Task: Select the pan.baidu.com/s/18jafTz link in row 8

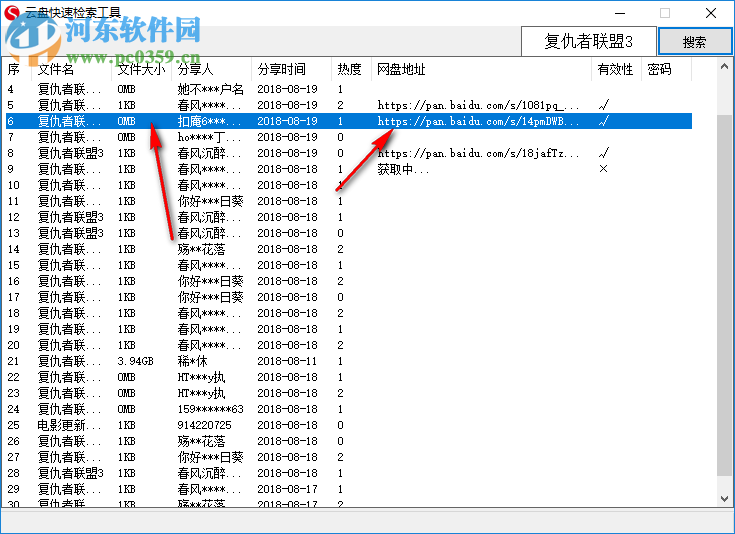Action: (x=478, y=153)
